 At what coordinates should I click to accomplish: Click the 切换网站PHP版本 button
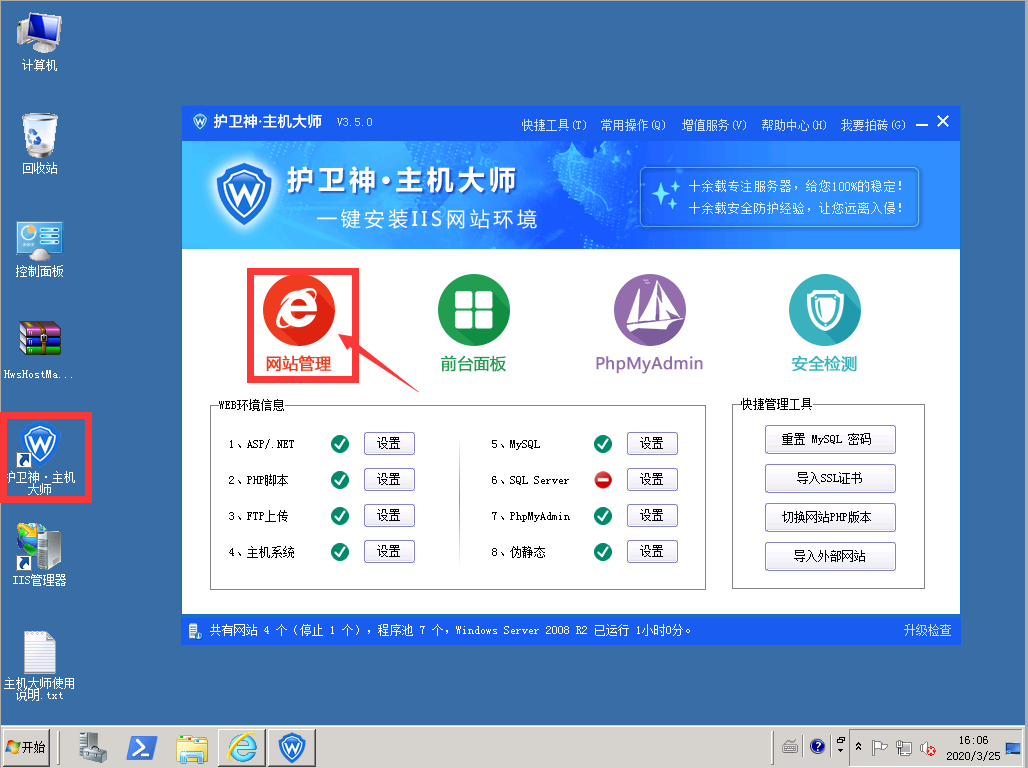coord(830,517)
